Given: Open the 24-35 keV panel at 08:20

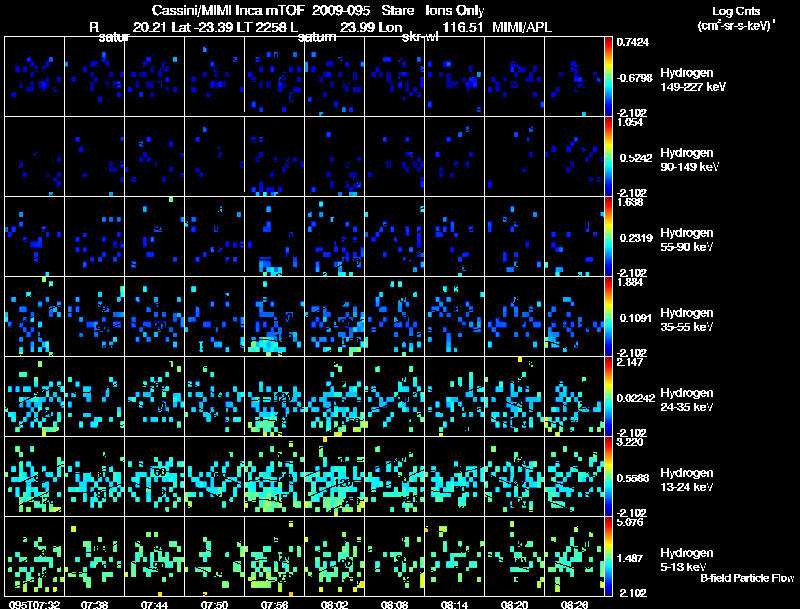Looking at the screenshot, I should click(x=513, y=396).
